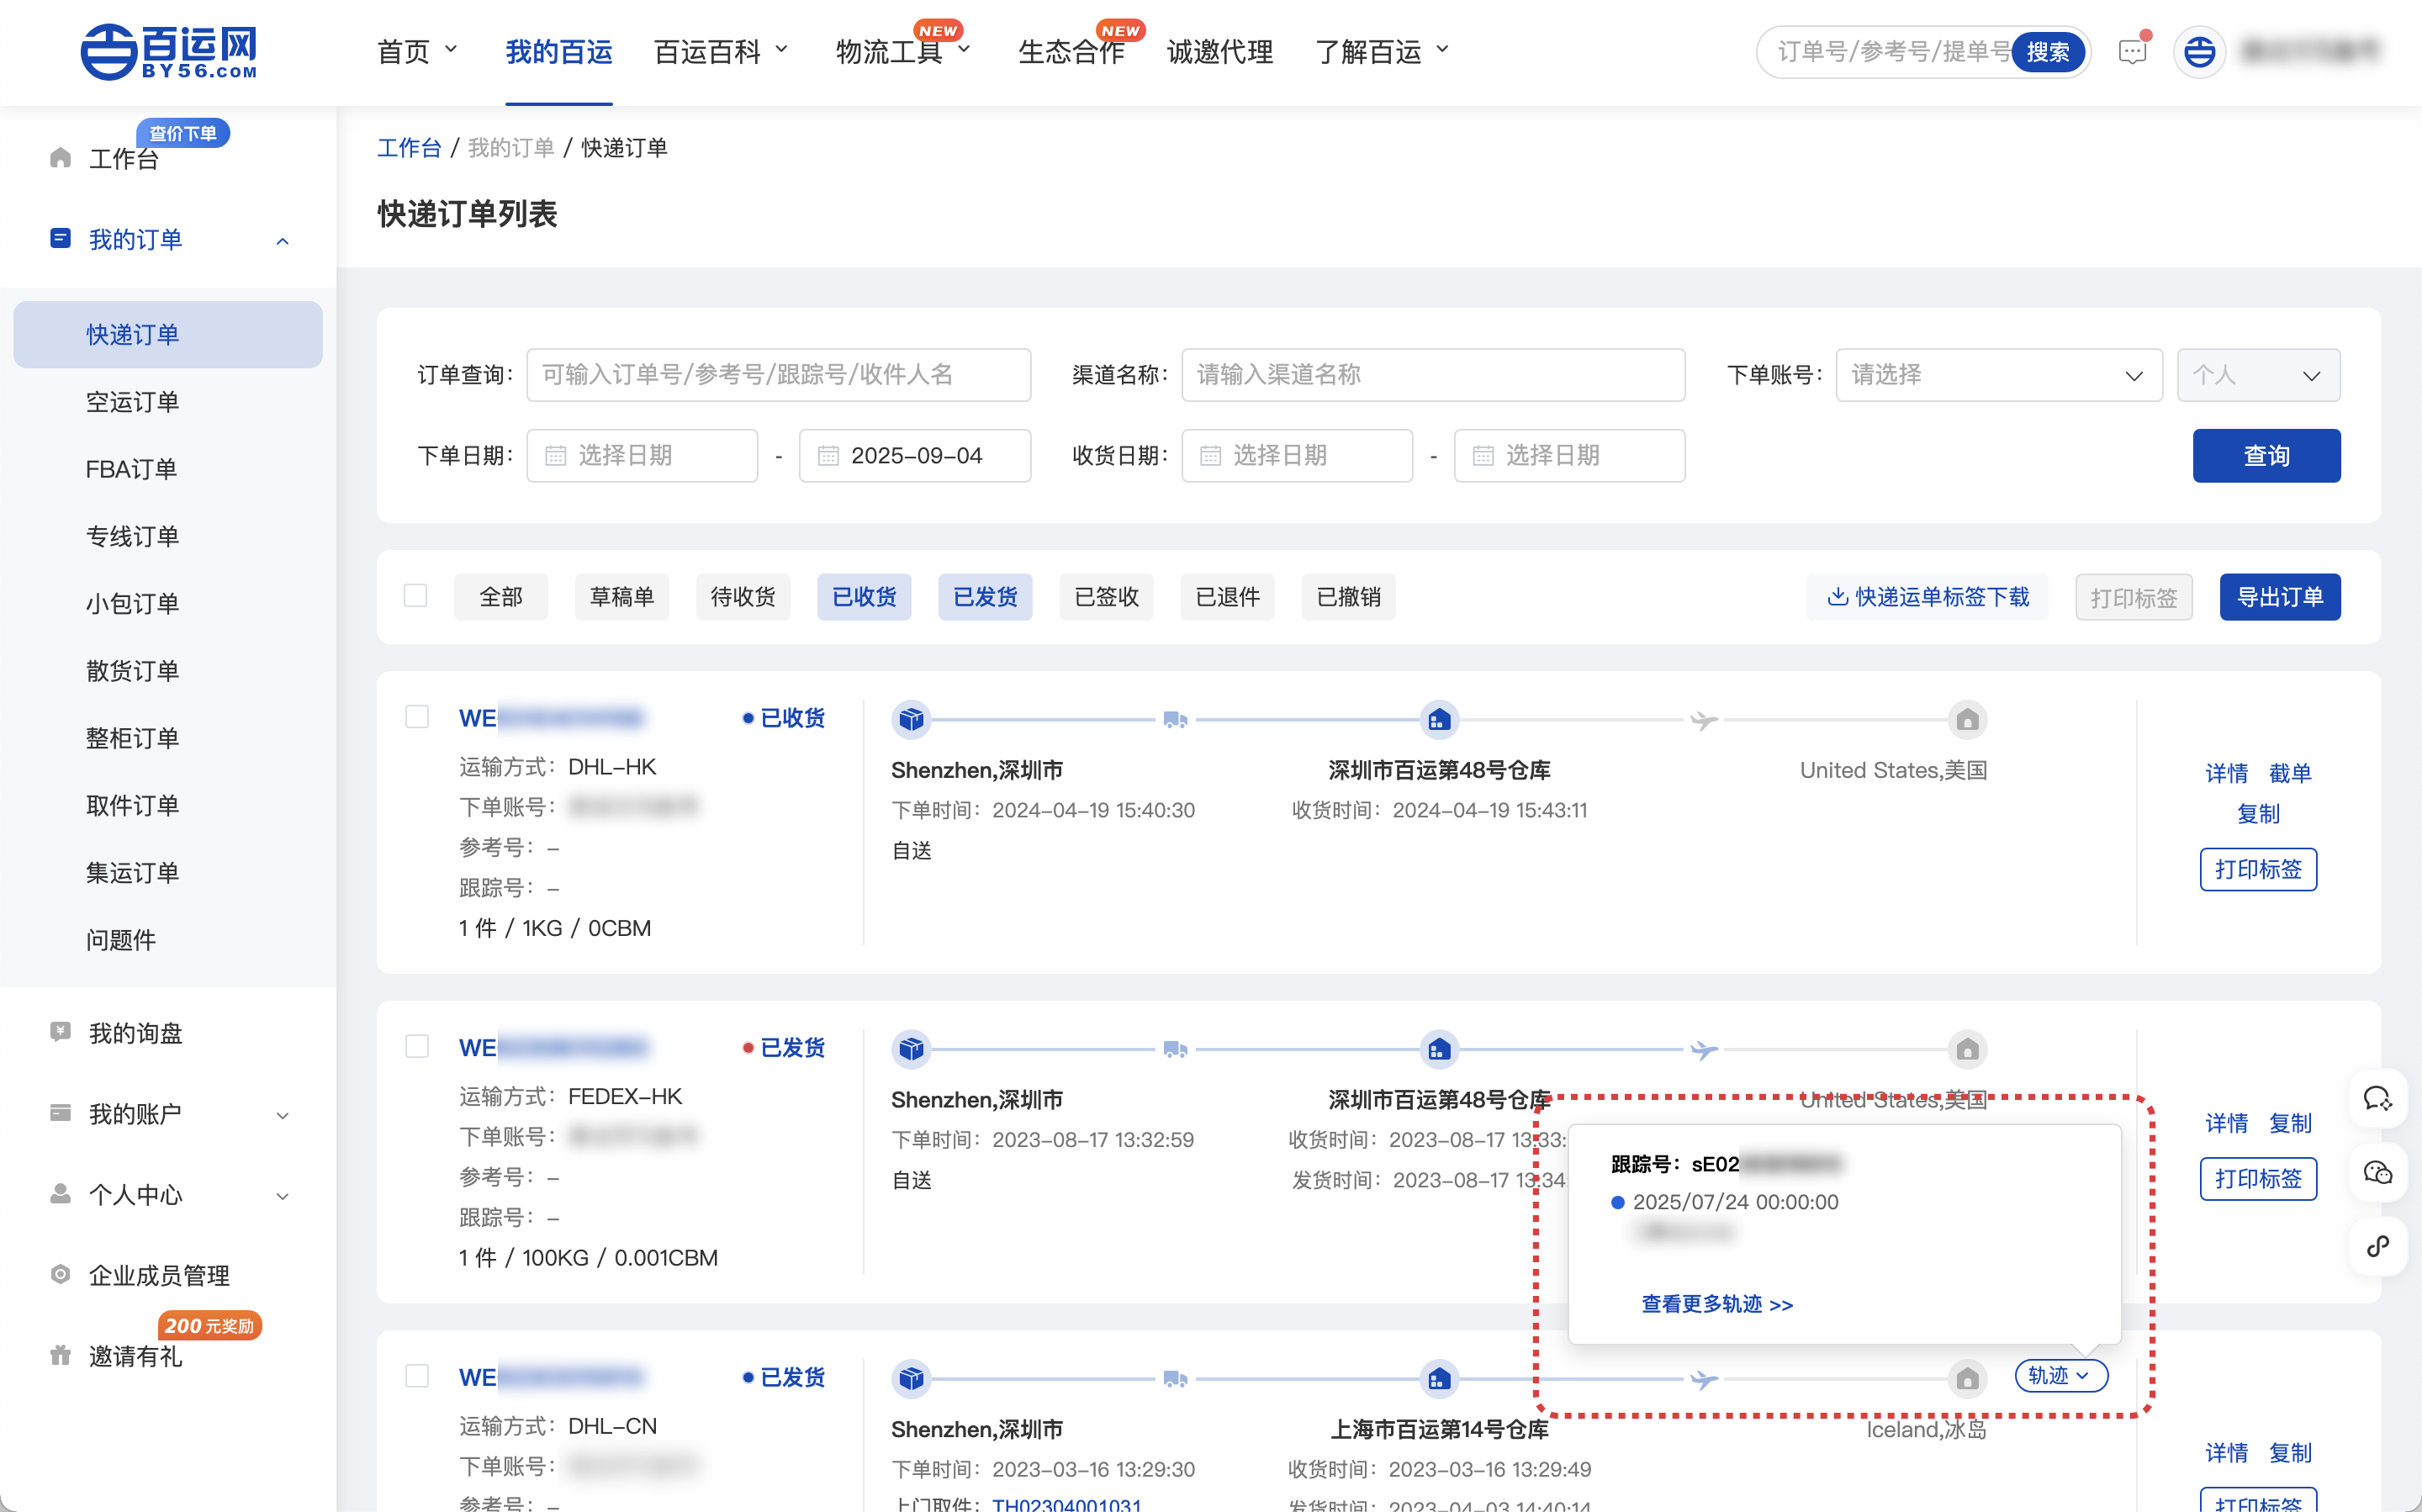Click the message notification icon

(x=2131, y=52)
